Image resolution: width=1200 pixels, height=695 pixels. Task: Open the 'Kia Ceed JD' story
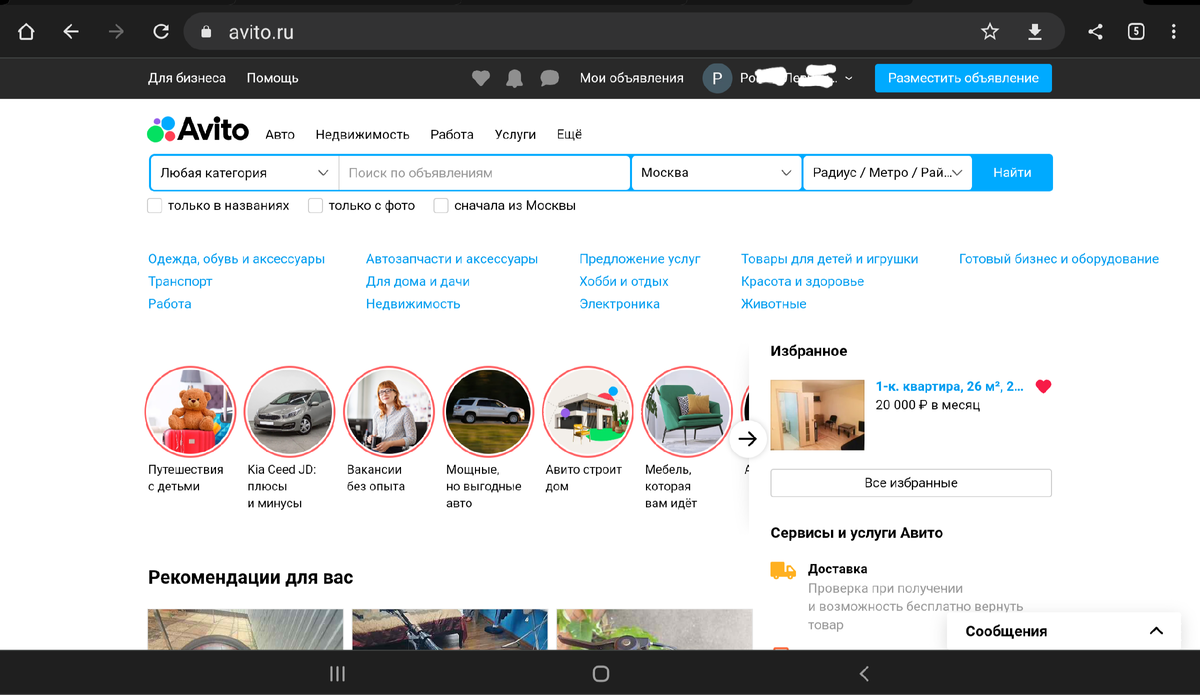(289, 411)
